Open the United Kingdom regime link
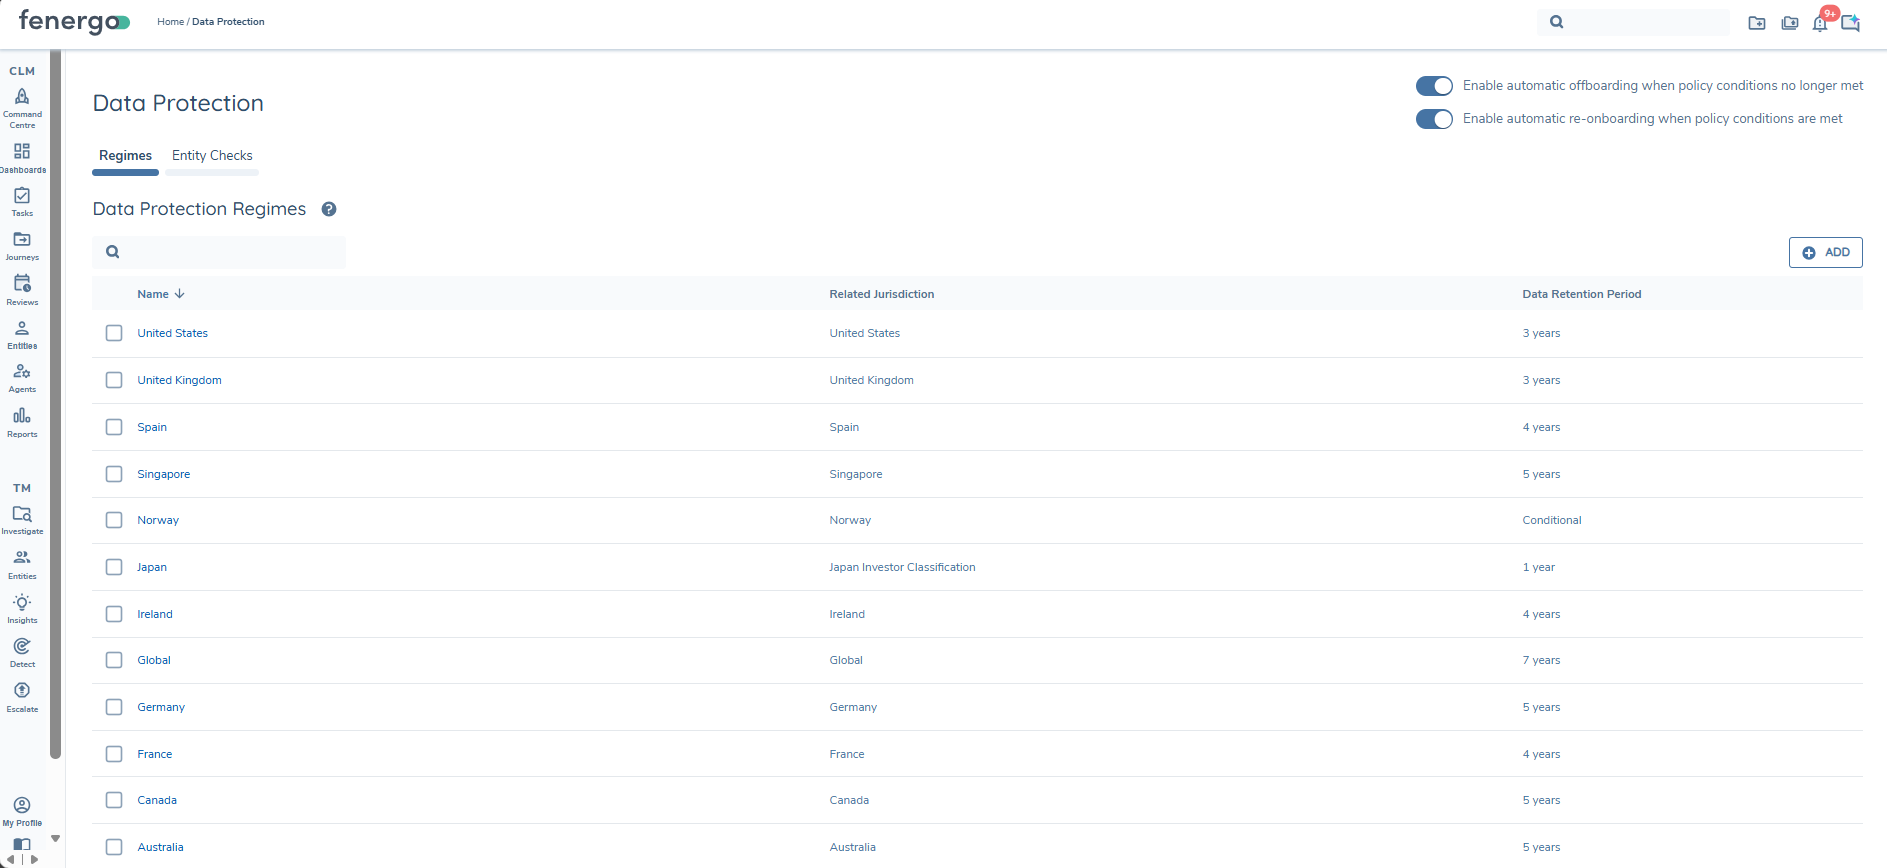1887x868 pixels. 179,380
